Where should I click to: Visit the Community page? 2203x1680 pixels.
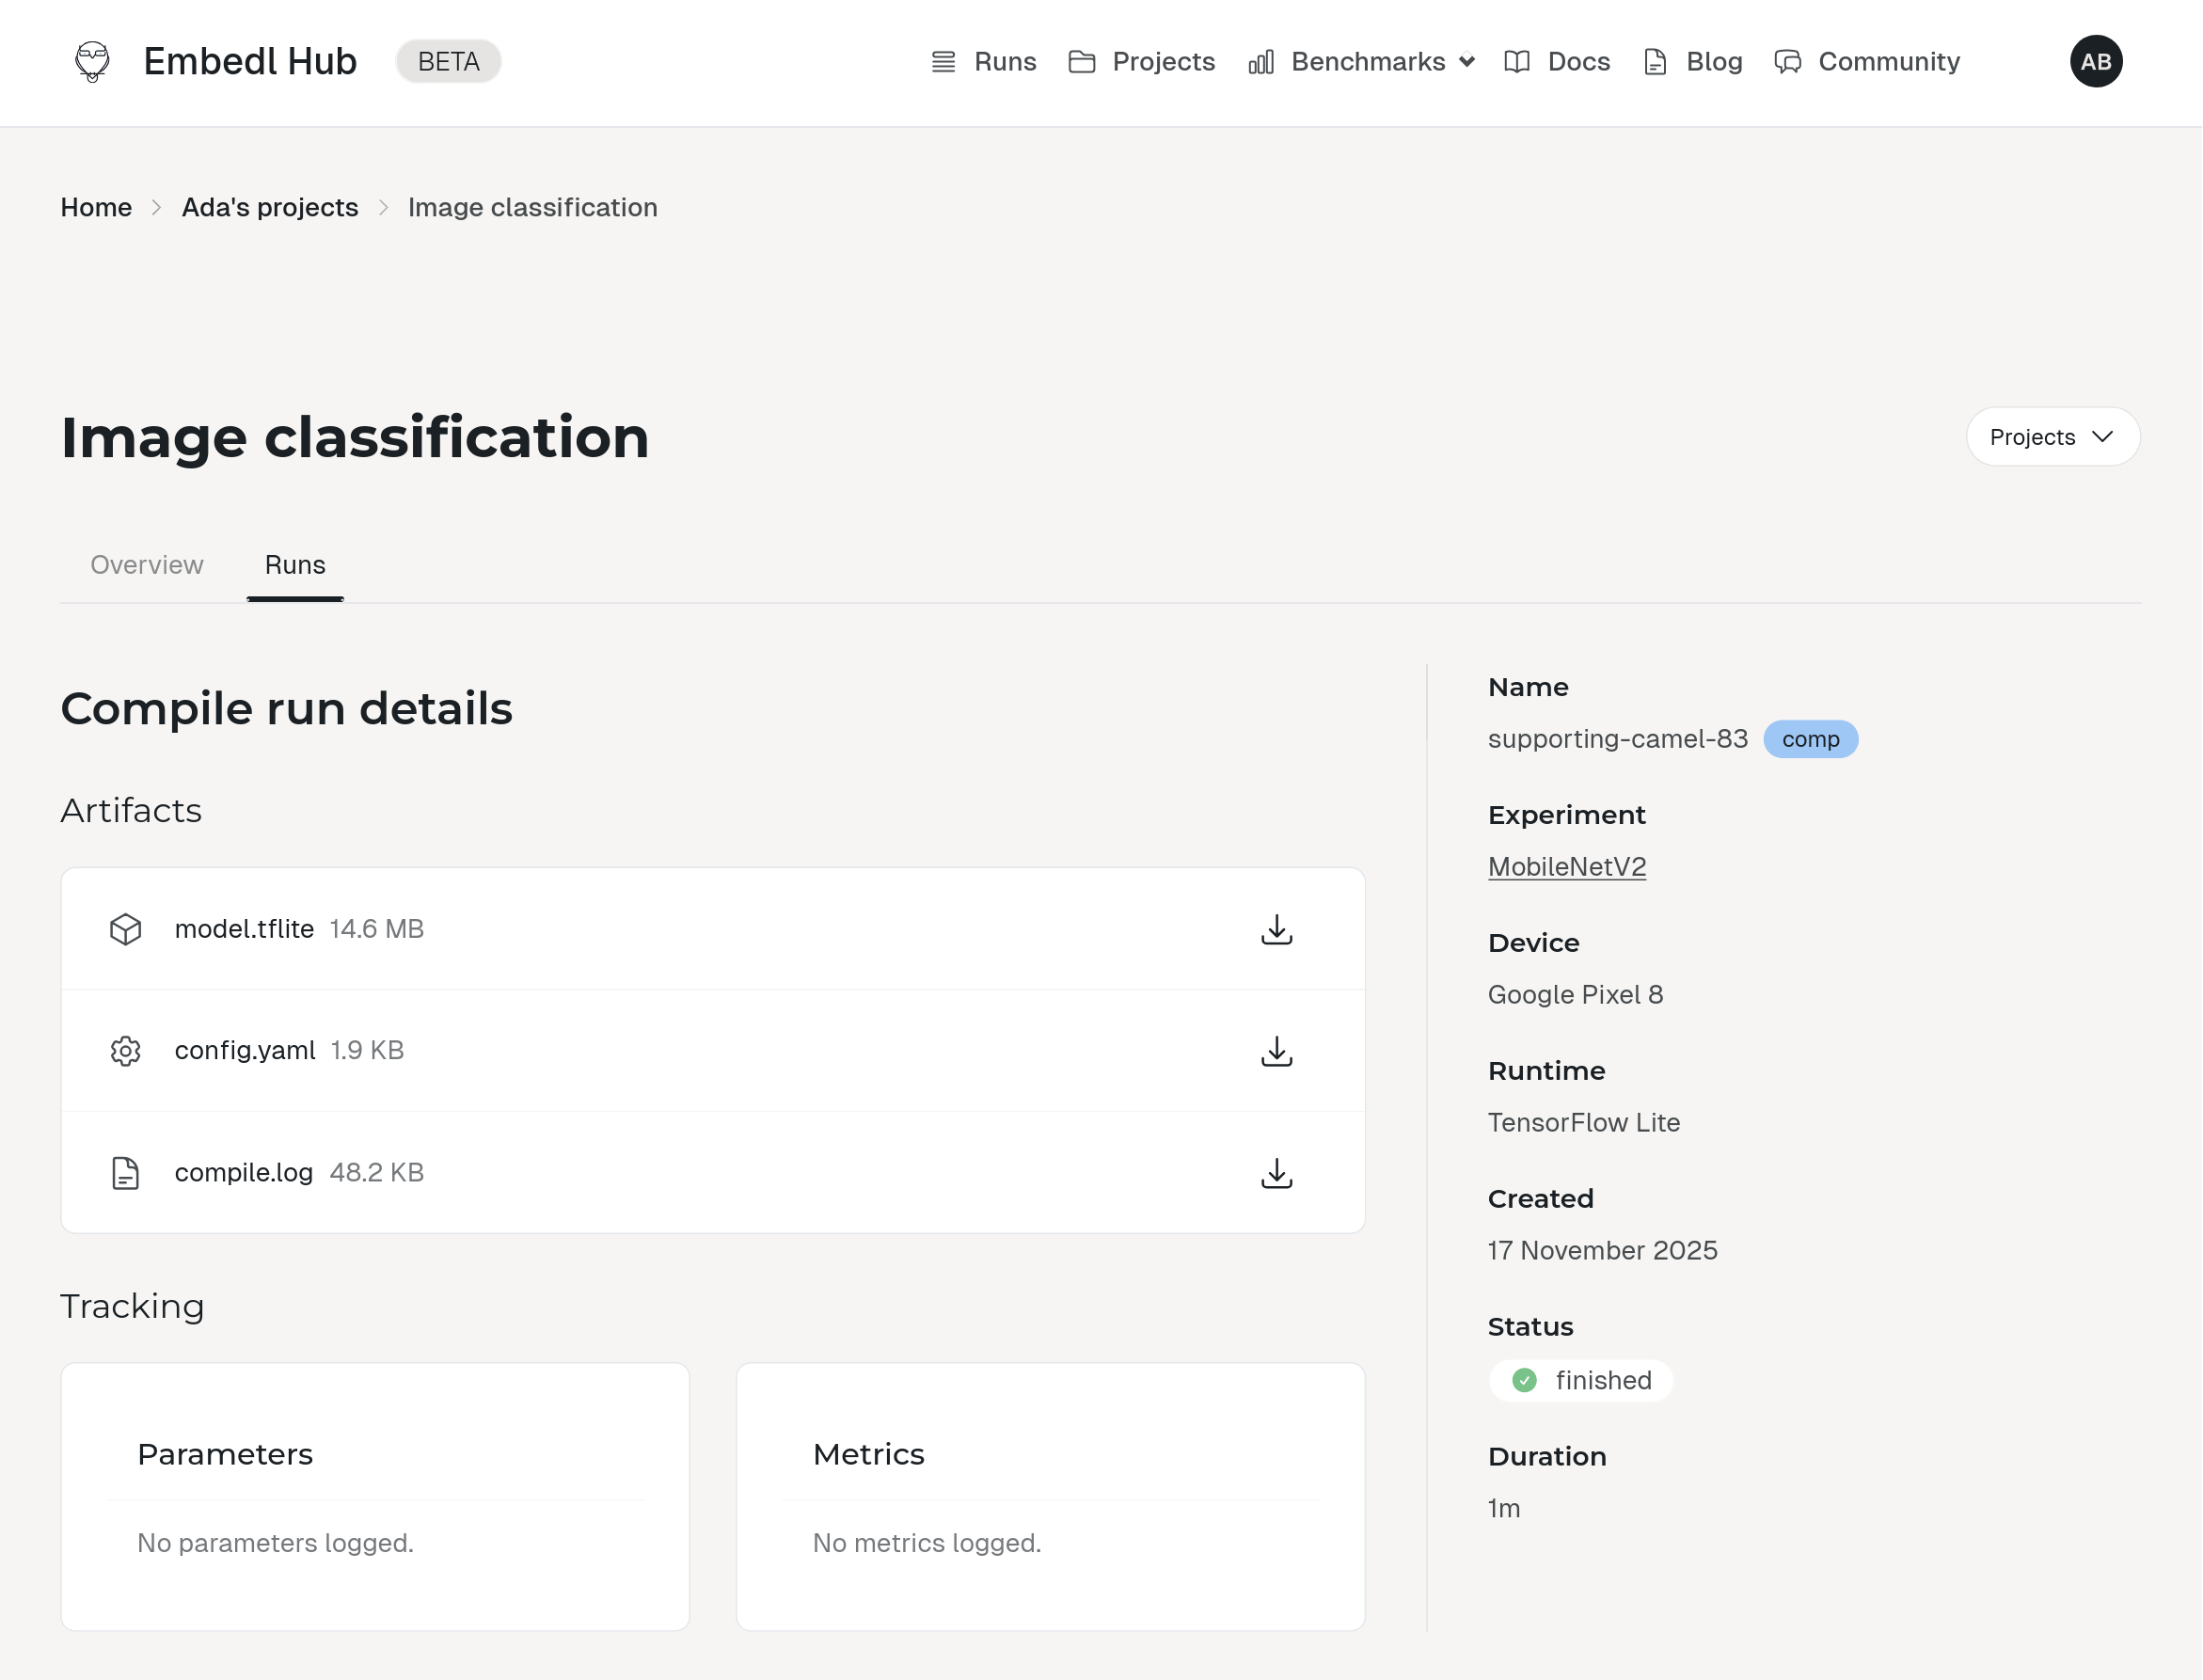tap(1867, 62)
